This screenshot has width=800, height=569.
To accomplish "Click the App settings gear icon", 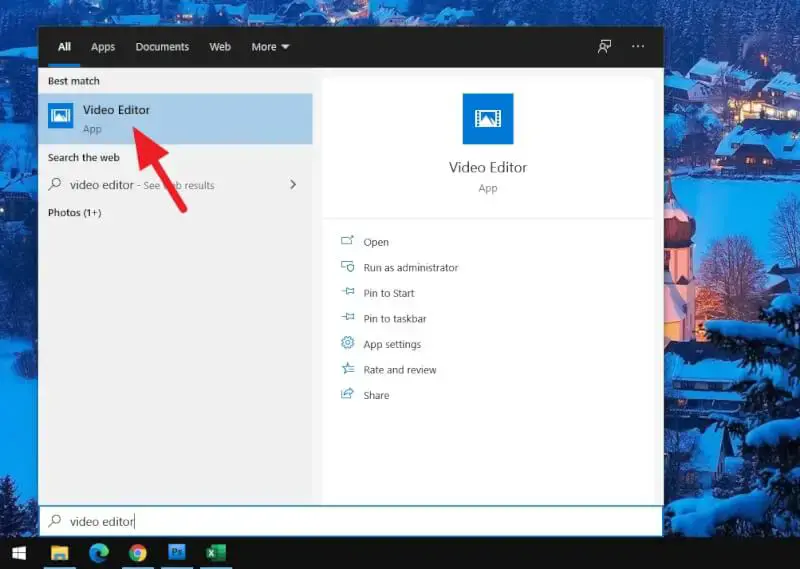I will point(347,343).
